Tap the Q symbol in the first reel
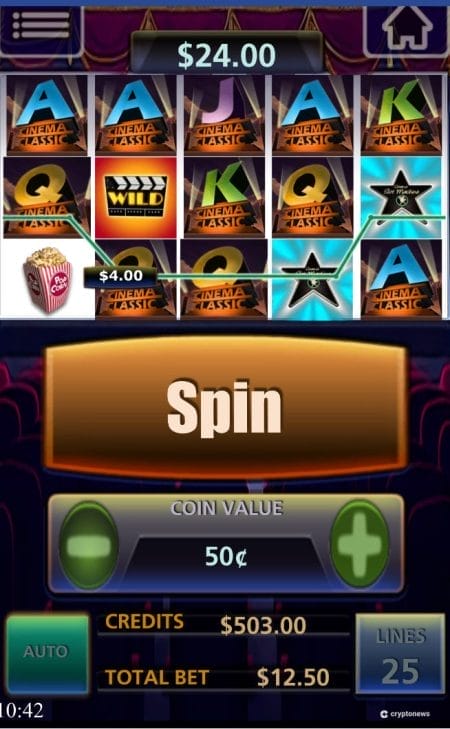450x729 pixels. 47,197
